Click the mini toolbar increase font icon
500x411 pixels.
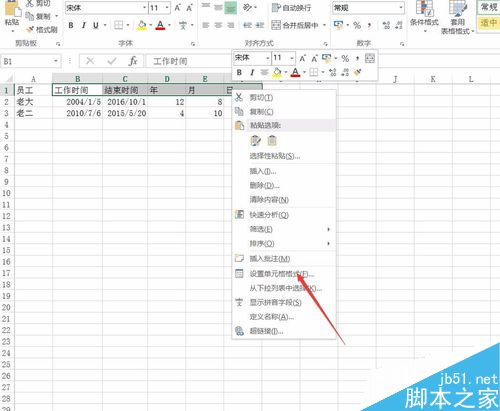(303, 59)
